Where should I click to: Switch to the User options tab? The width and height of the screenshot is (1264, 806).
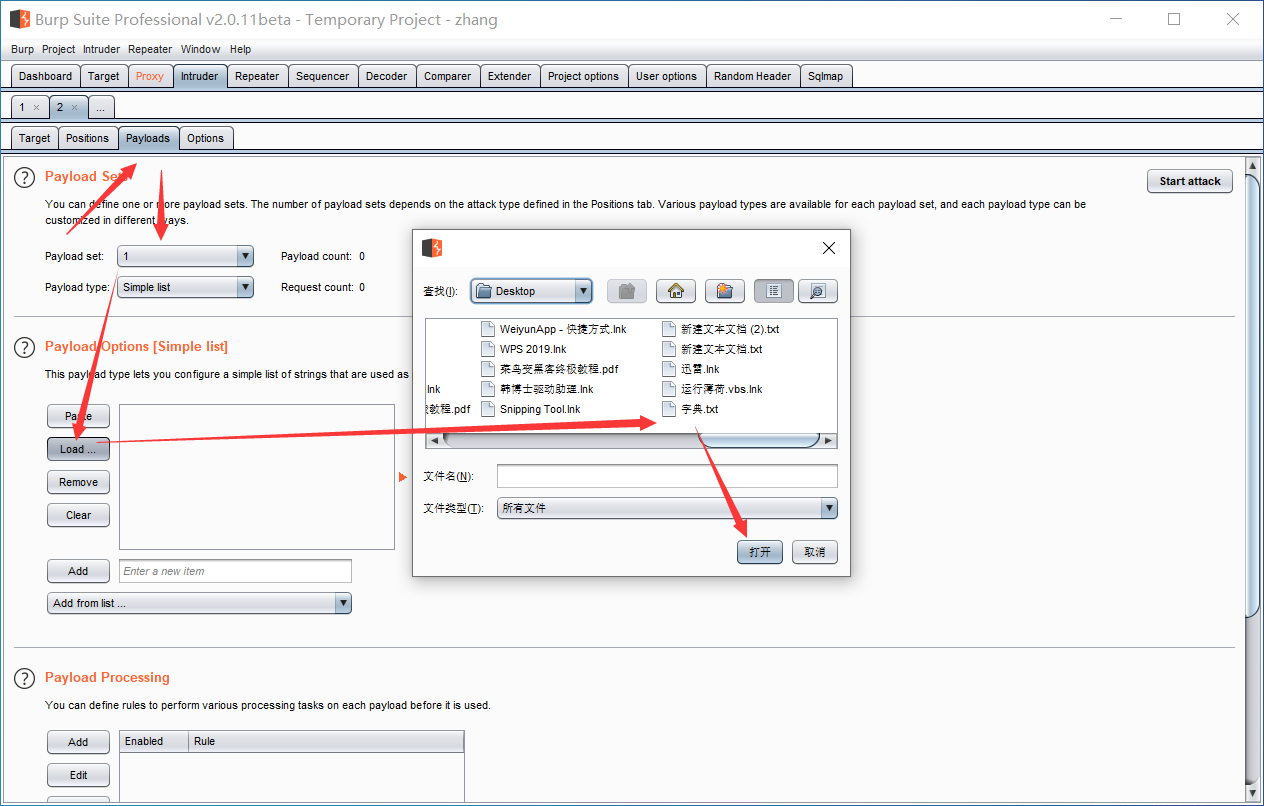click(667, 76)
